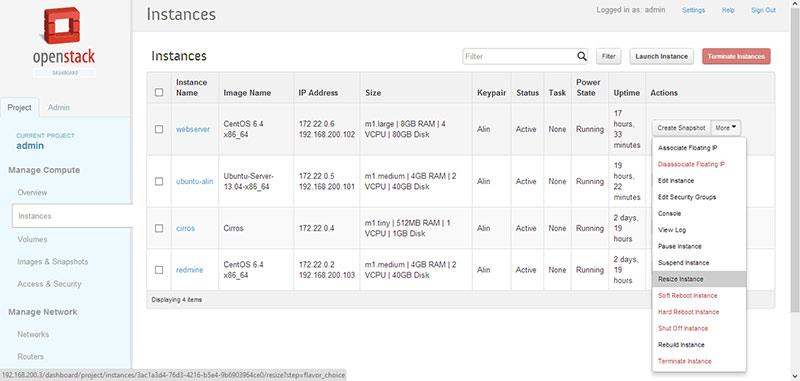
Task: Check the cirros instance checkbox
Action: point(159,228)
